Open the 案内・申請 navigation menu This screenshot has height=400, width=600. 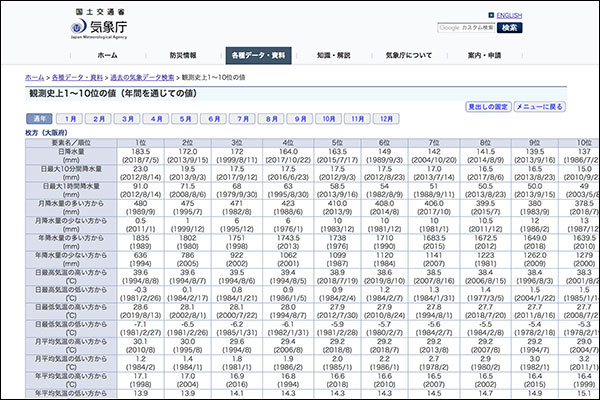pyautogui.click(x=486, y=55)
